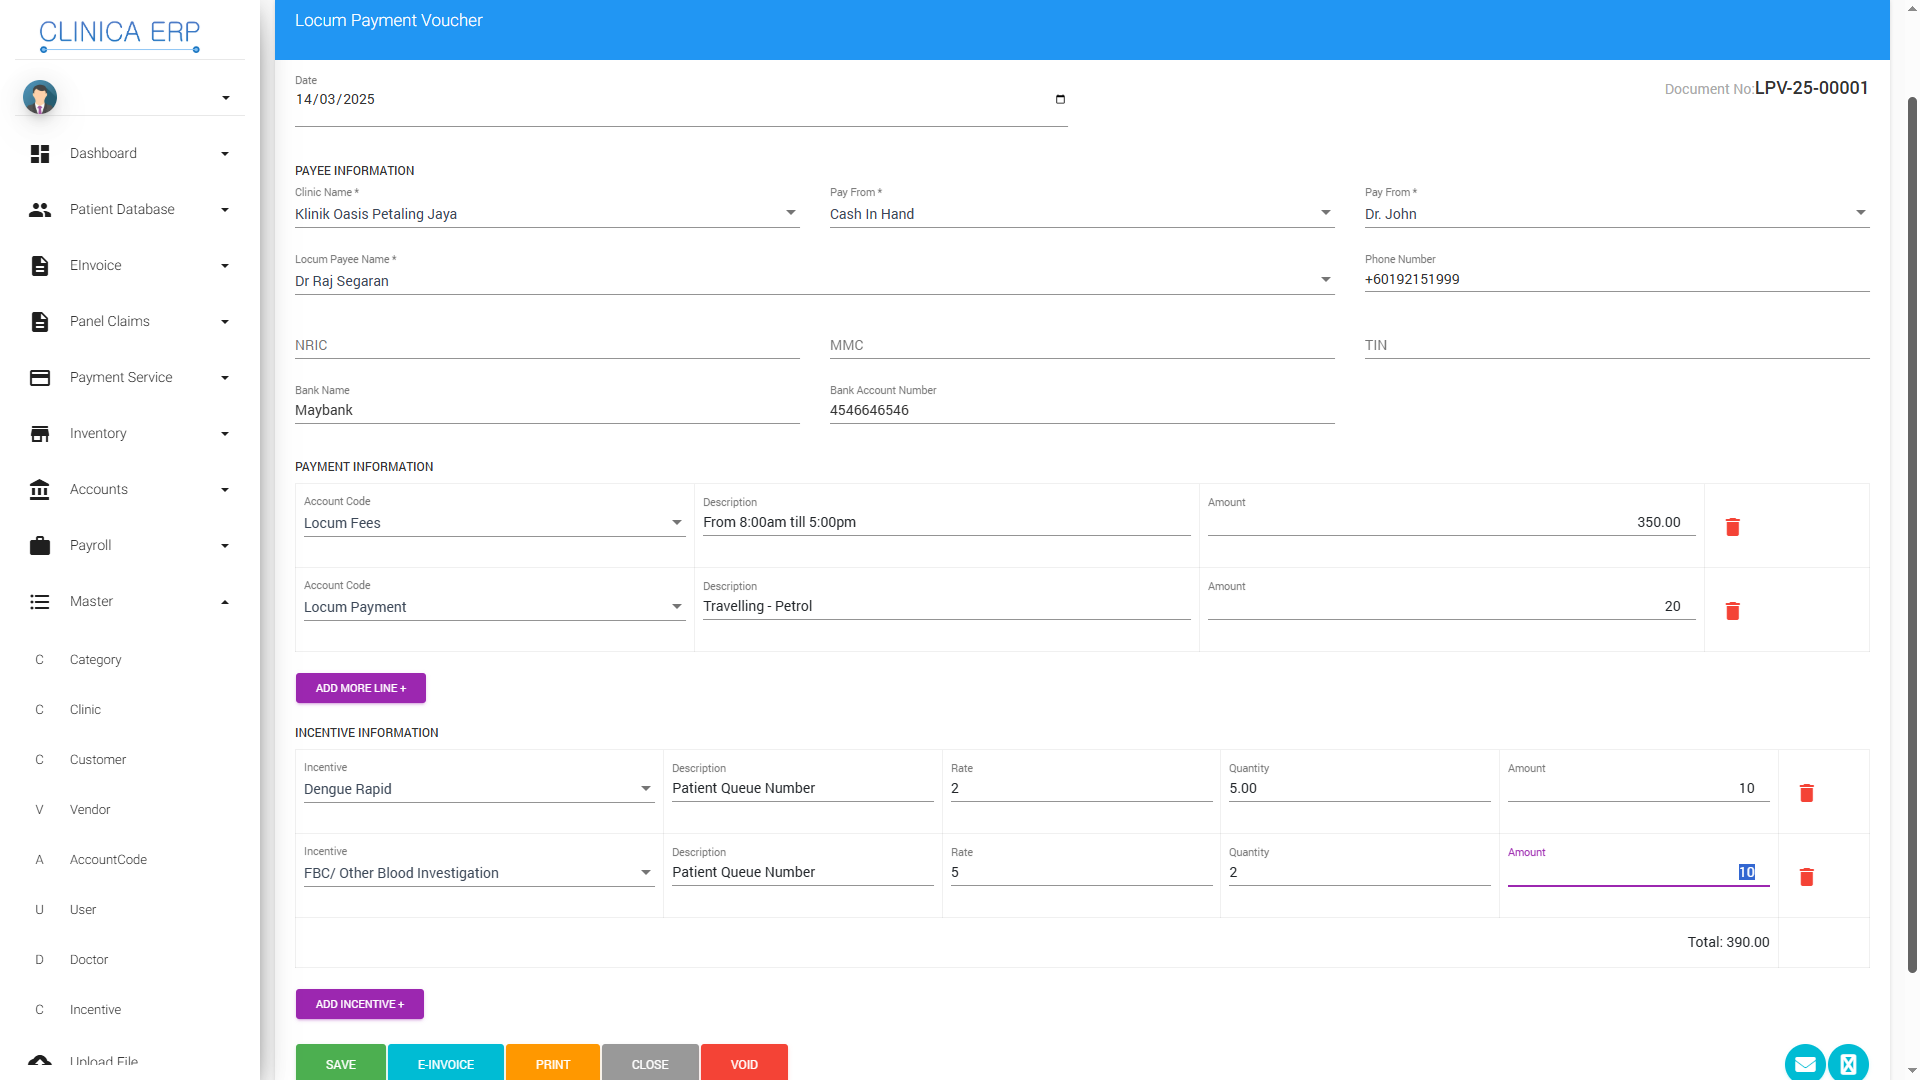The width and height of the screenshot is (1920, 1080).
Task: Open Cash In Hand pay-from dropdown
Action: tap(1325, 213)
